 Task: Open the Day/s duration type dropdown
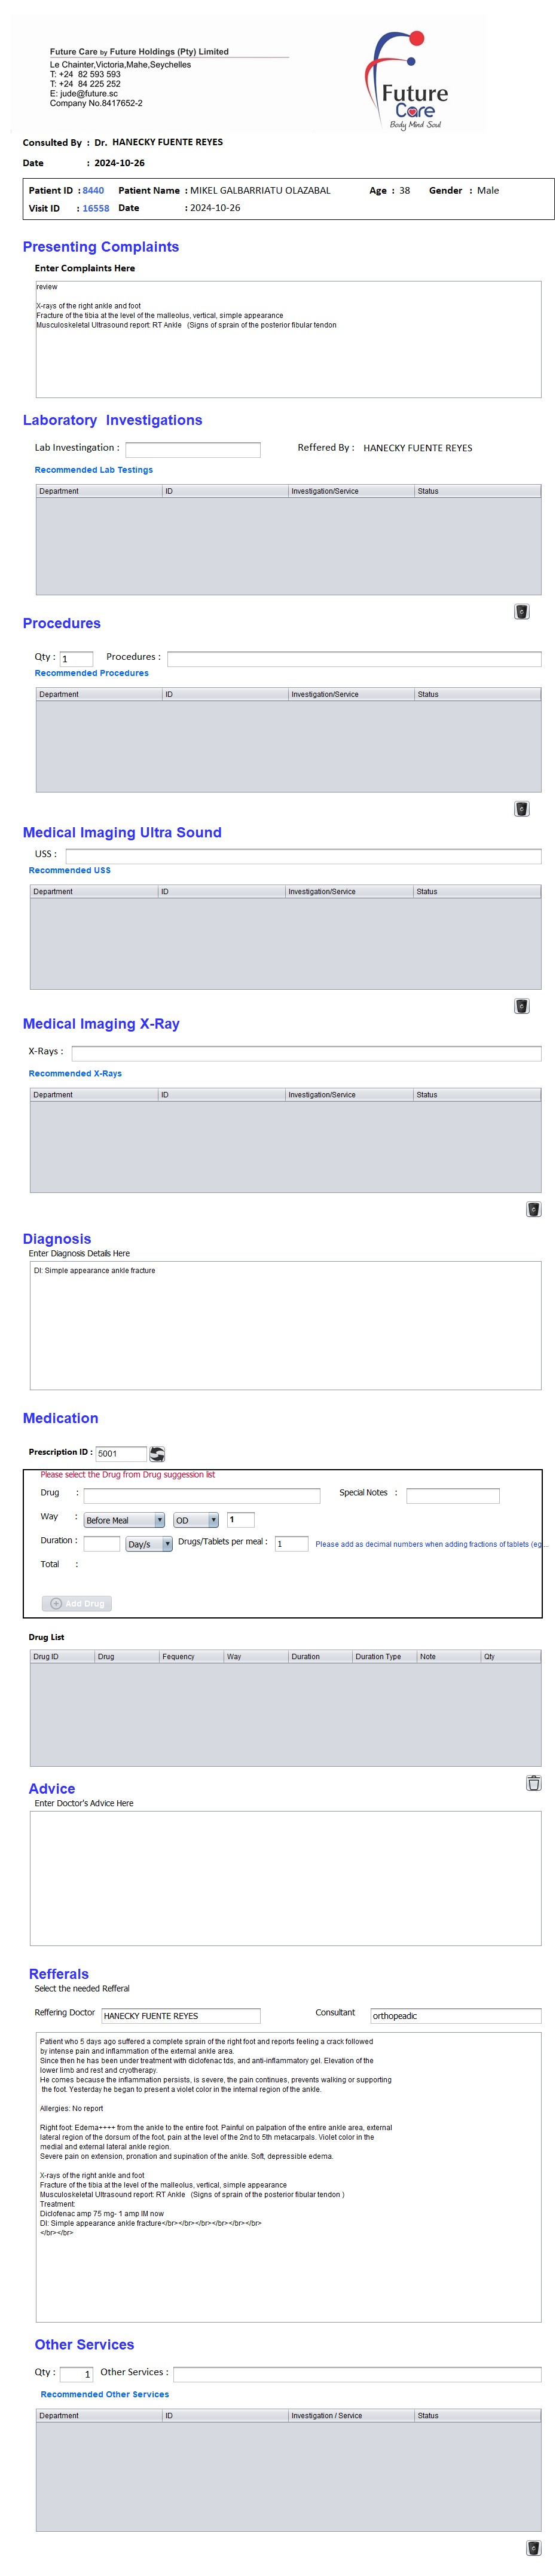tap(149, 1544)
